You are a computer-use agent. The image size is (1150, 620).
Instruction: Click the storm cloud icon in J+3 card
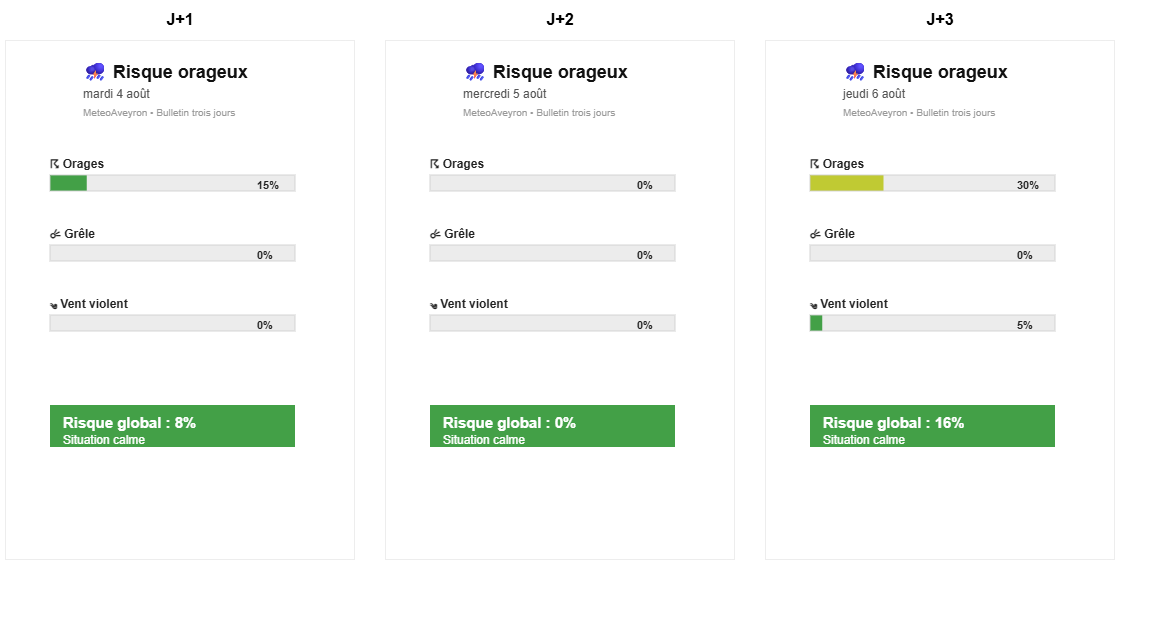[x=854, y=71]
